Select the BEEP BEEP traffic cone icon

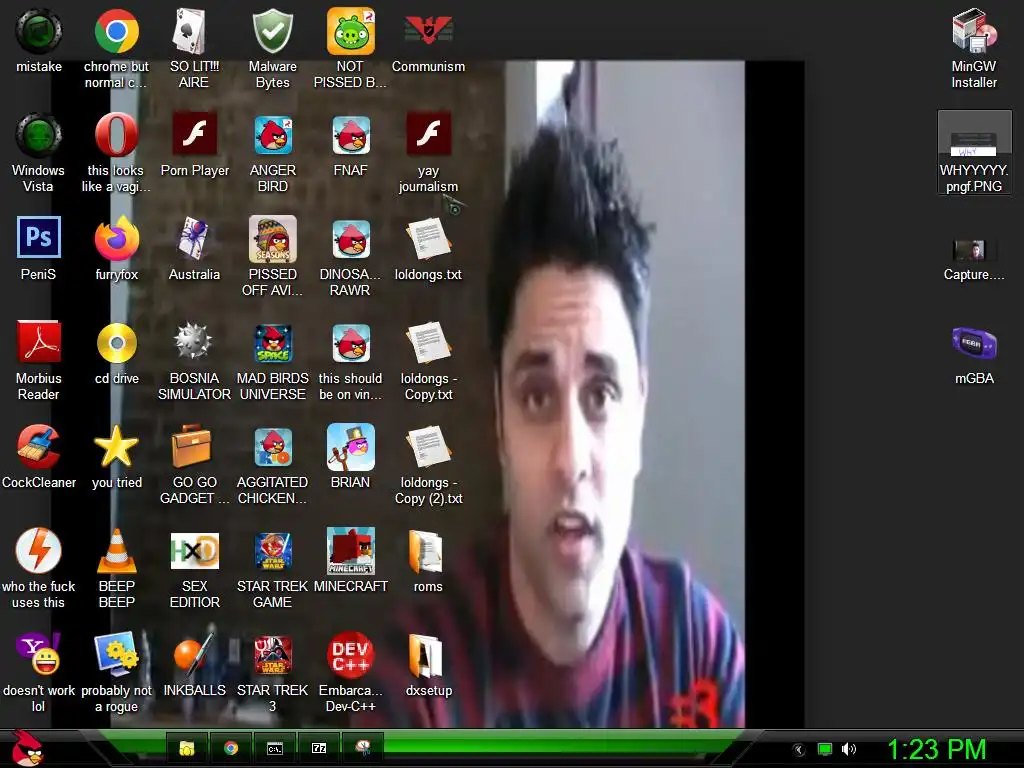click(x=116, y=551)
